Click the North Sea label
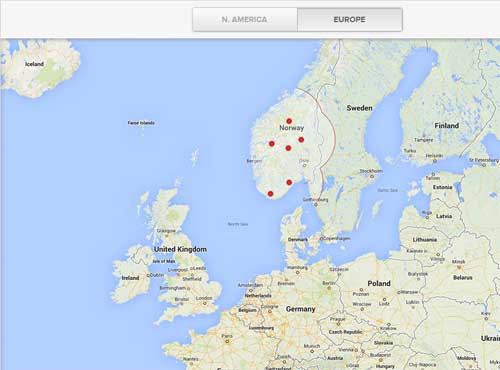500x370 pixels. [x=238, y=224]
